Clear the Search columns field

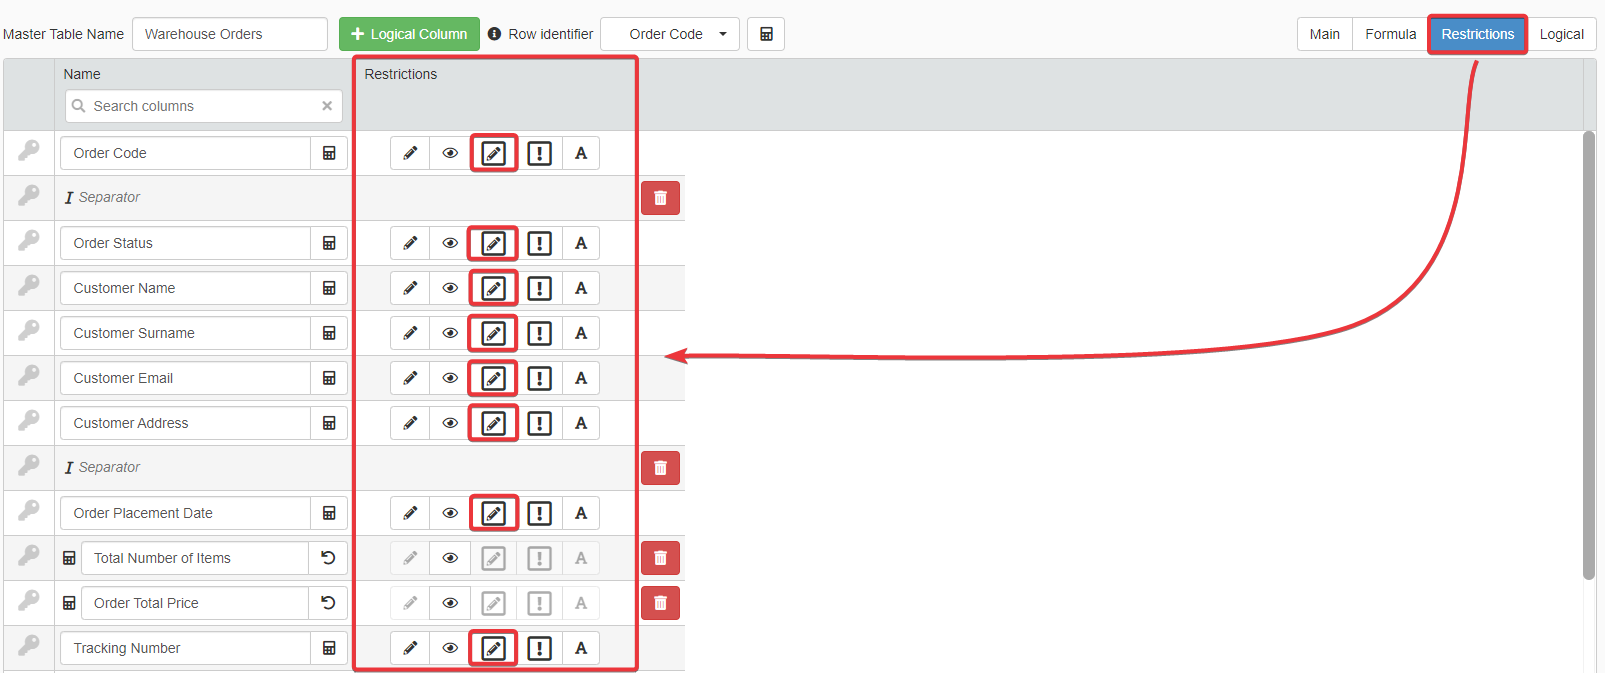point(327,106)
